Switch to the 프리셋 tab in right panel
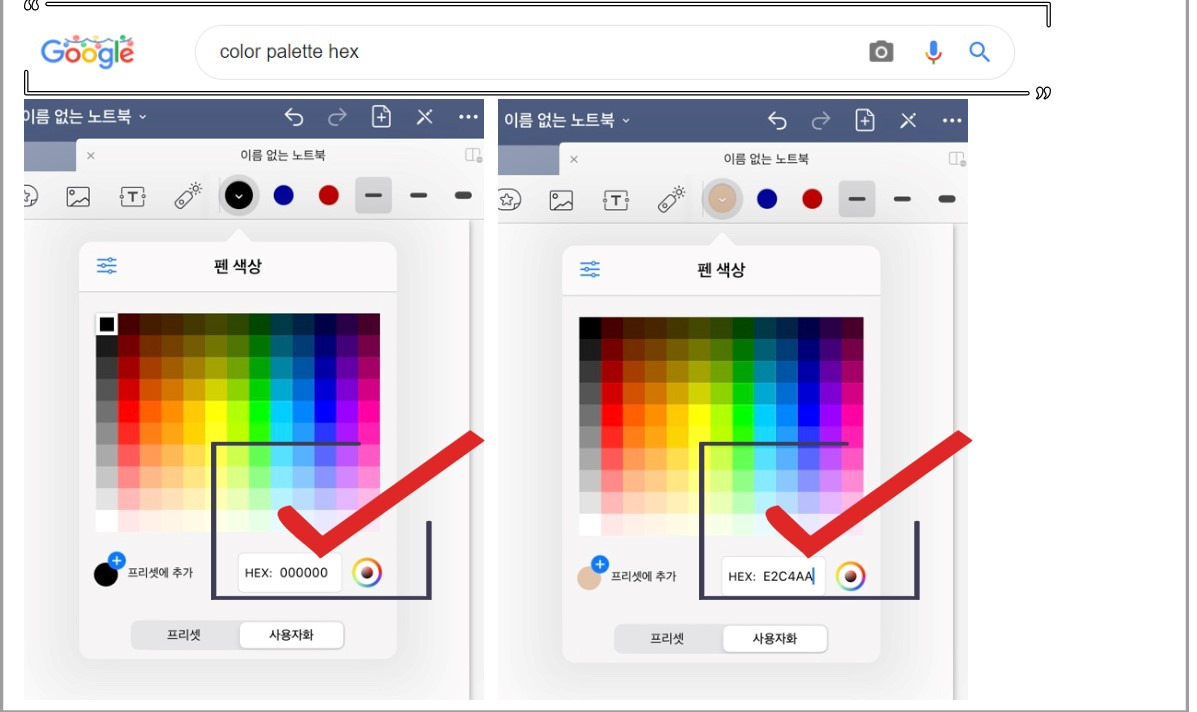This screenshot has width=1197, height=712. pyautogui.click(x=667, y=639)
